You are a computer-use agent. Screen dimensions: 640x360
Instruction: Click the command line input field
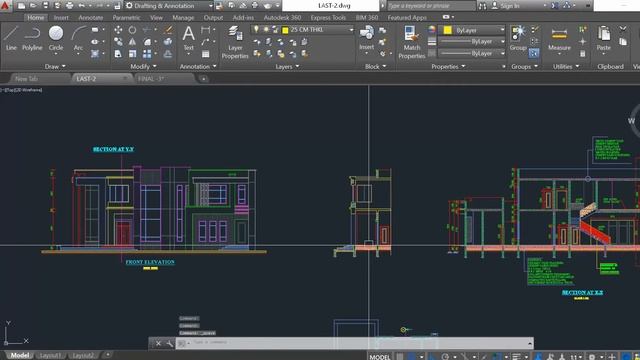point(354,343)
